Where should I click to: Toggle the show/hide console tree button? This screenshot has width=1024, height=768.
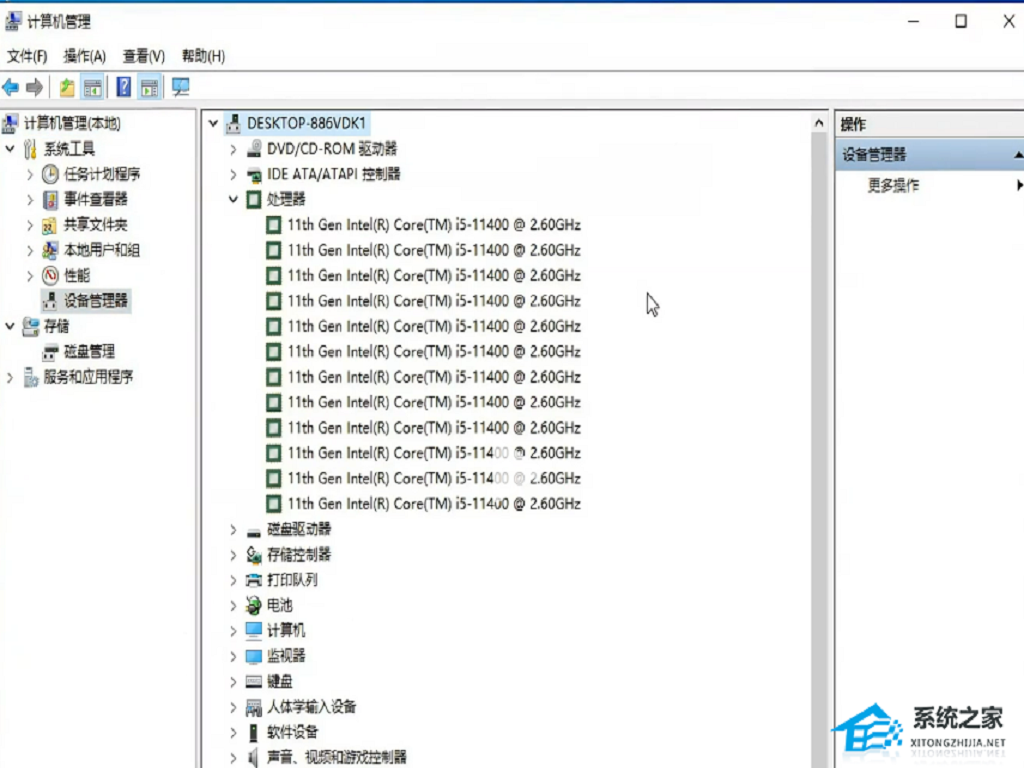point(92,87)
